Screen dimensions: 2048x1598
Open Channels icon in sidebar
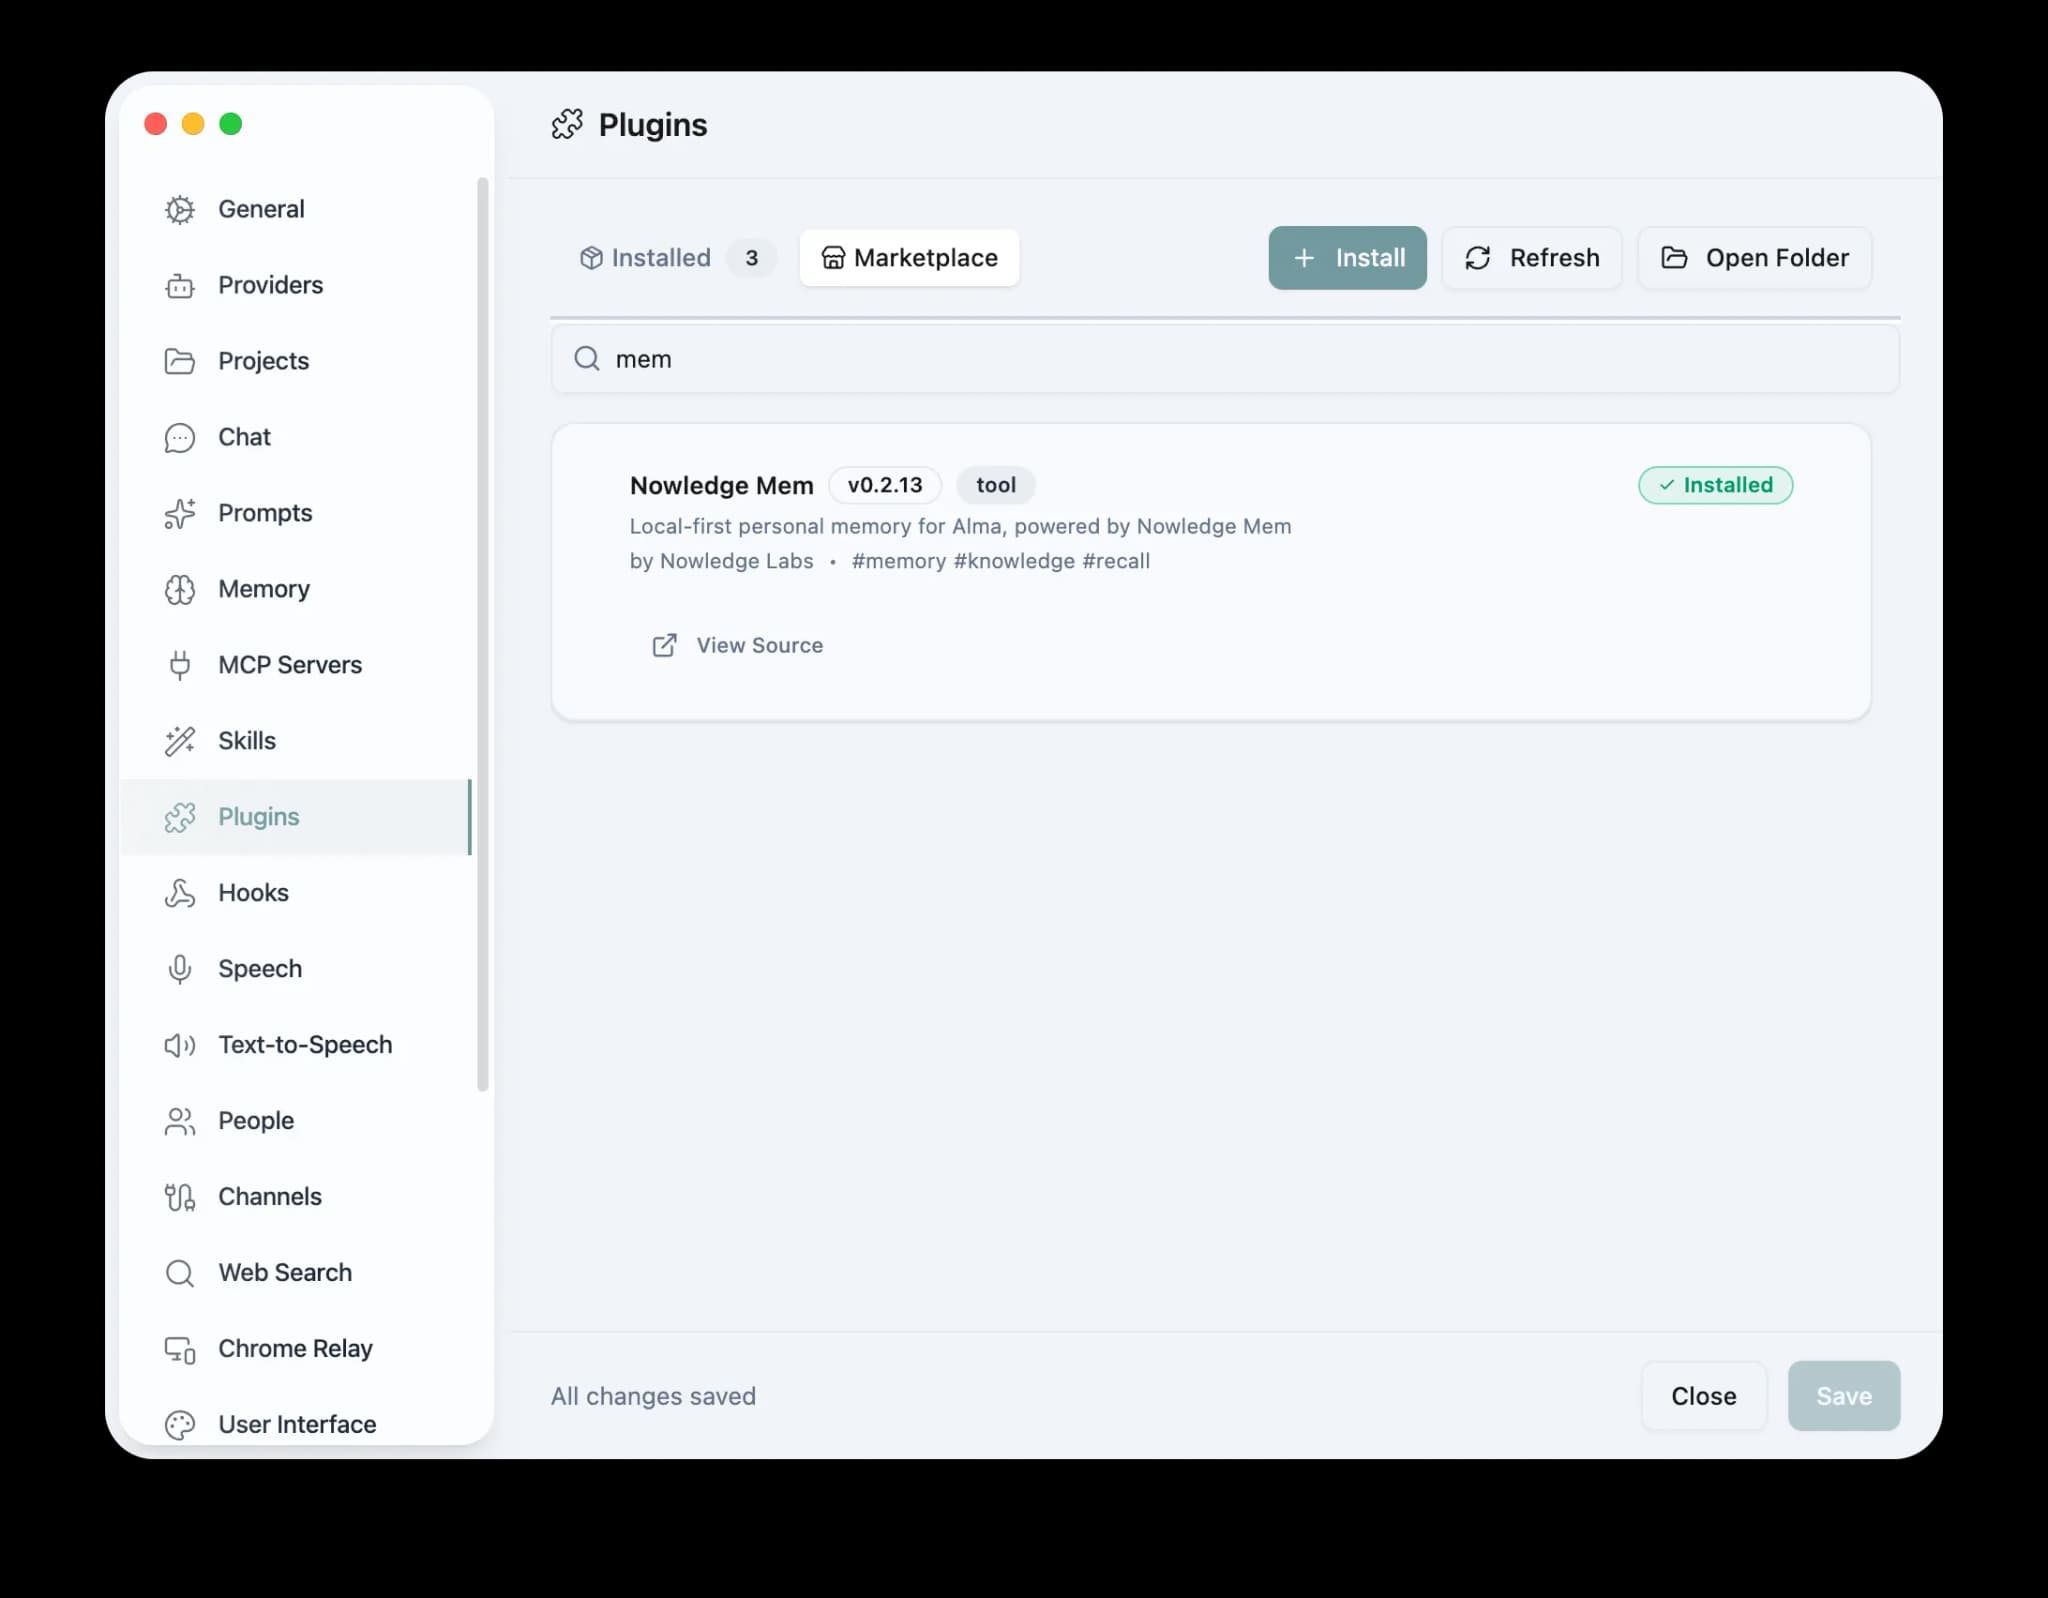180,1197
